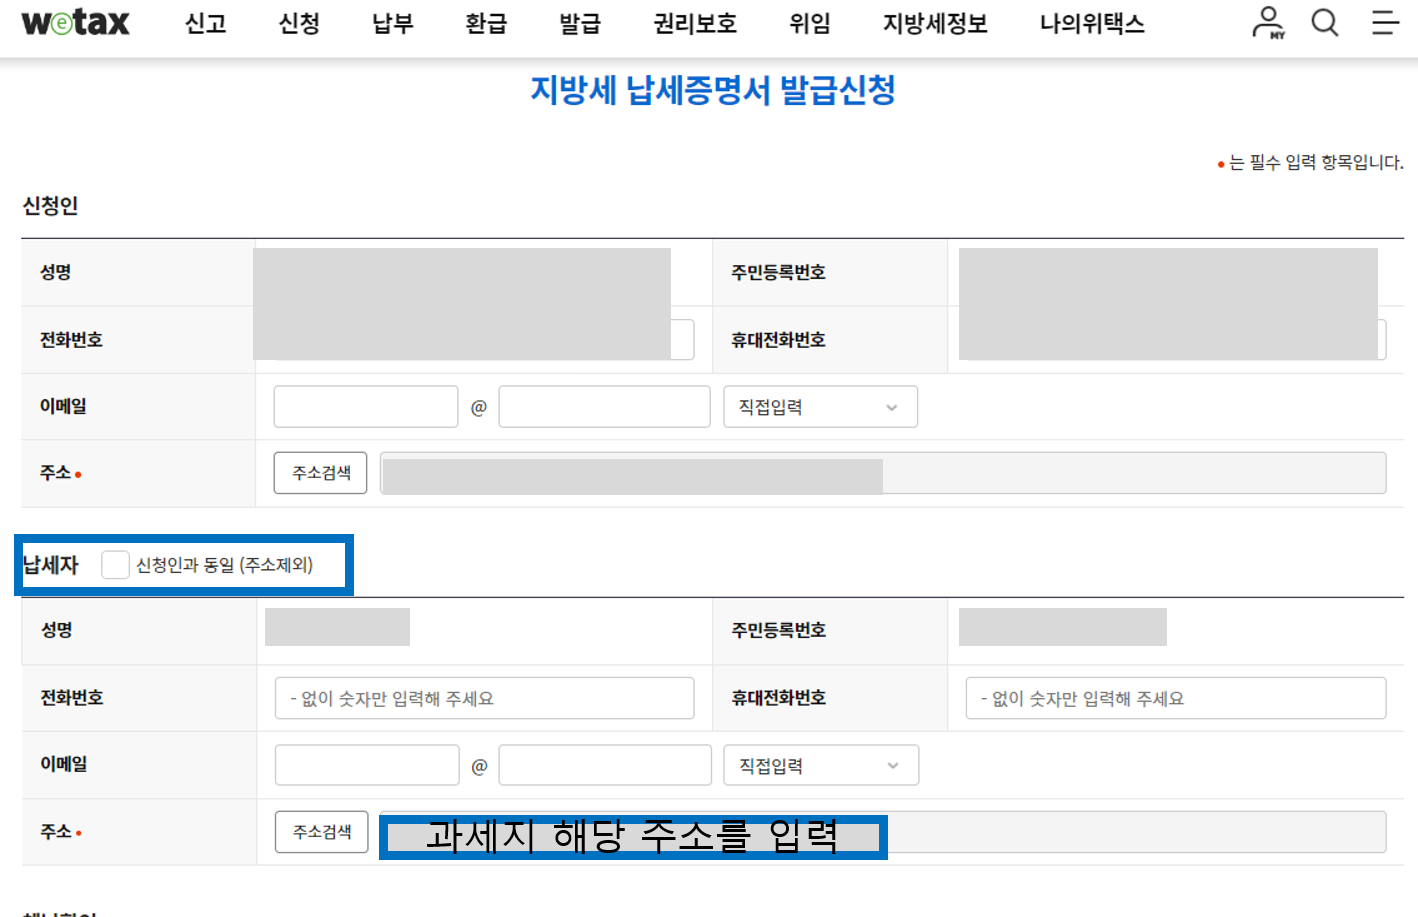This screenshot has width=1418, height=917.
Task: Click the 납세자 전화번호 input field
Action: pyautogui.click(x=484, y=698)
